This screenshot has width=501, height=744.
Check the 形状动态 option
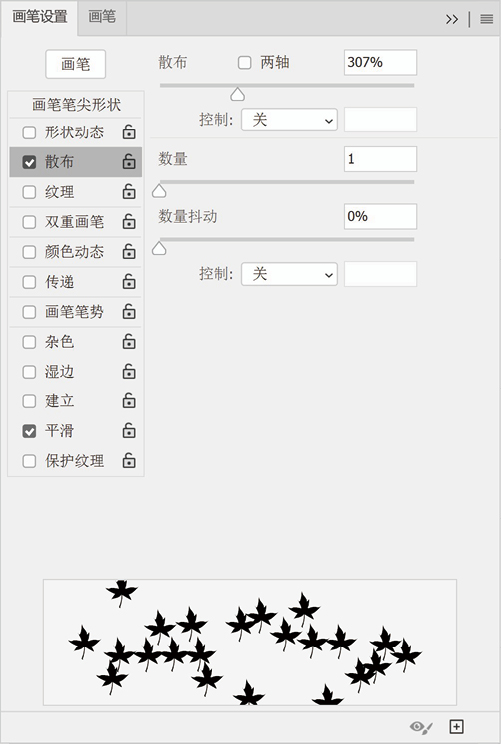pyautogui.click(x=29, y=132)
